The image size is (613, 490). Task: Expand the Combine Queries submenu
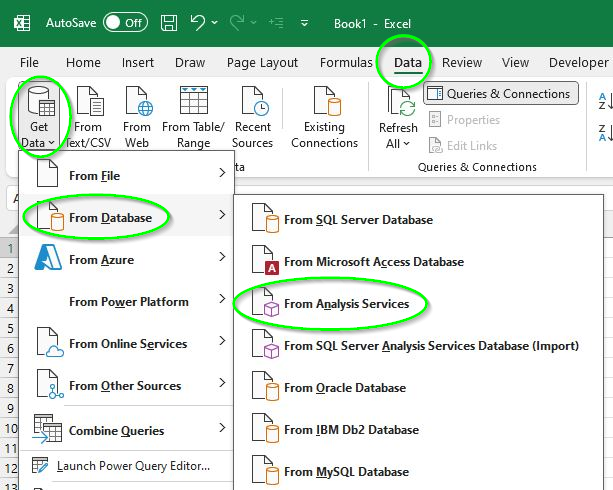tap(127, 428)
